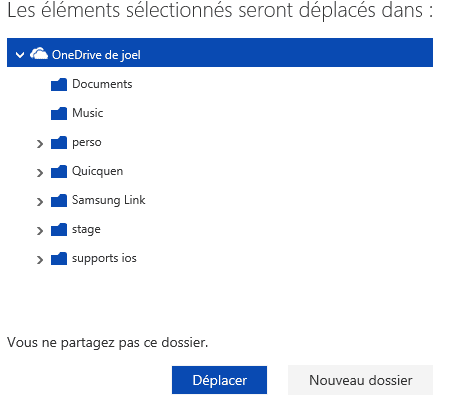This screenshot has width=453, height=396.
Task: Collapse the OneDrive de joel tree
Action: coord(20,55)
